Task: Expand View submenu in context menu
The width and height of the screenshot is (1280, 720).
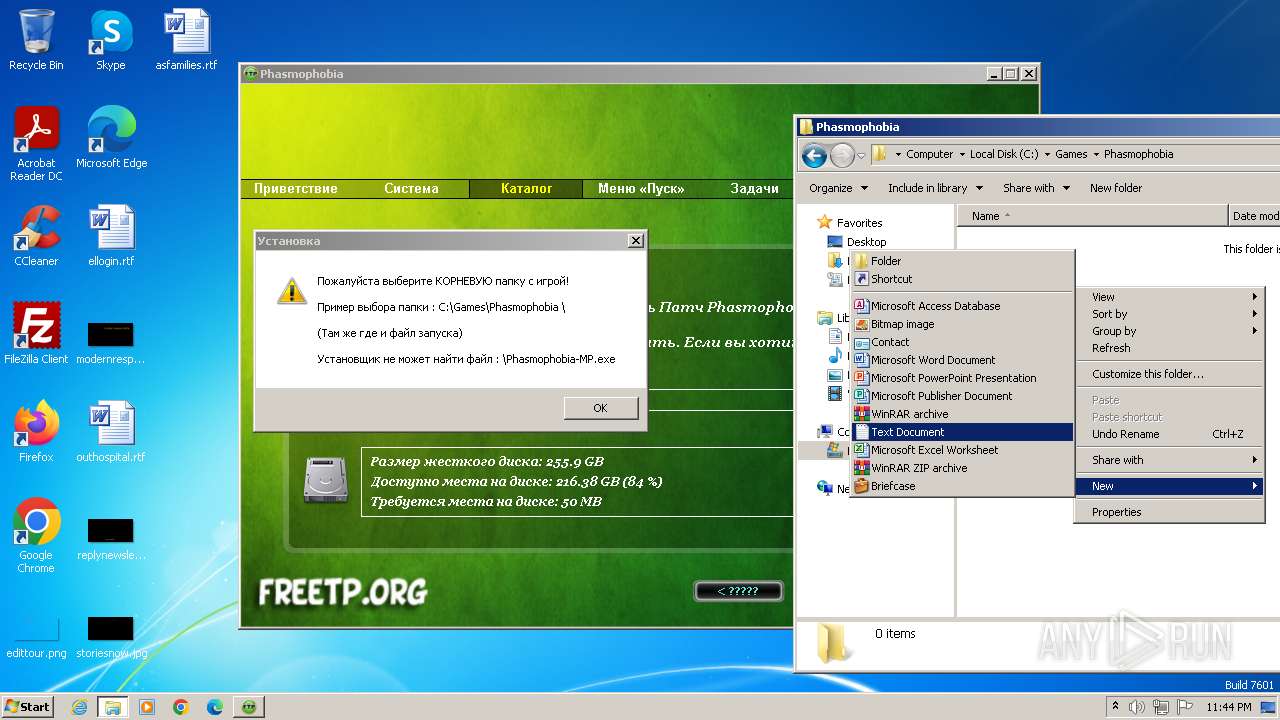Action: coord(1169,297)
